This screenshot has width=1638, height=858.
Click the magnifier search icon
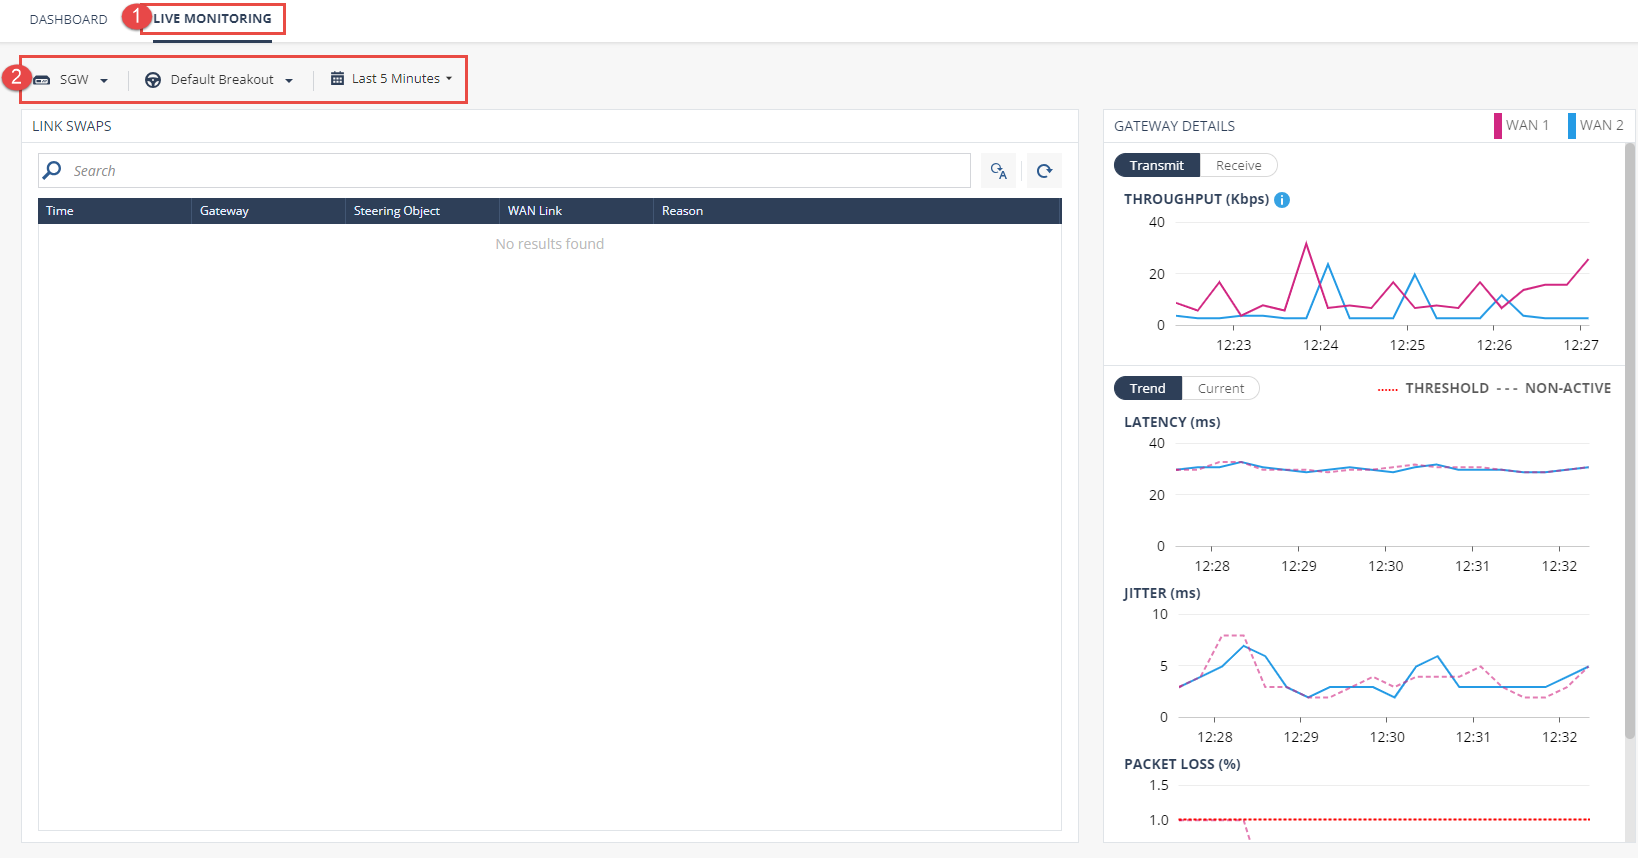[x=52, y=170]
